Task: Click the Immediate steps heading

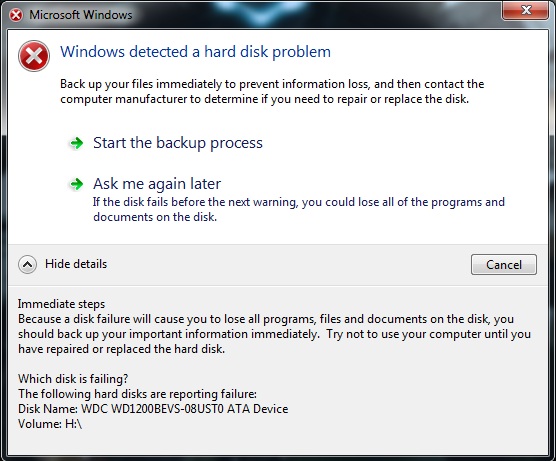Action: tap(61, 304)
